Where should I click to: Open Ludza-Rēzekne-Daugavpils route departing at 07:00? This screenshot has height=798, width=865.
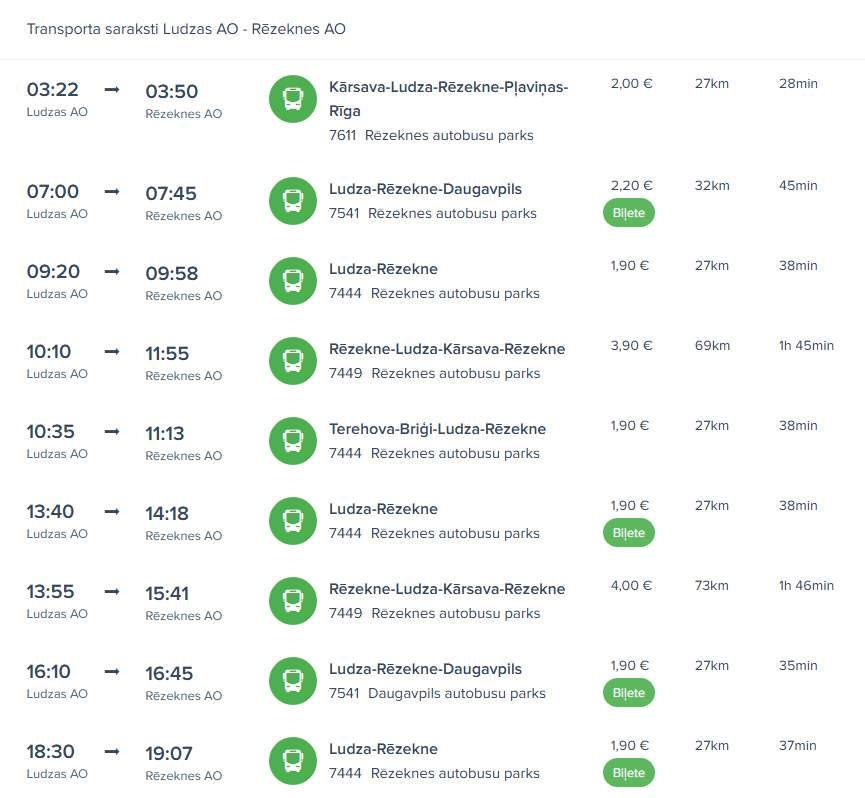pos(425,189)
